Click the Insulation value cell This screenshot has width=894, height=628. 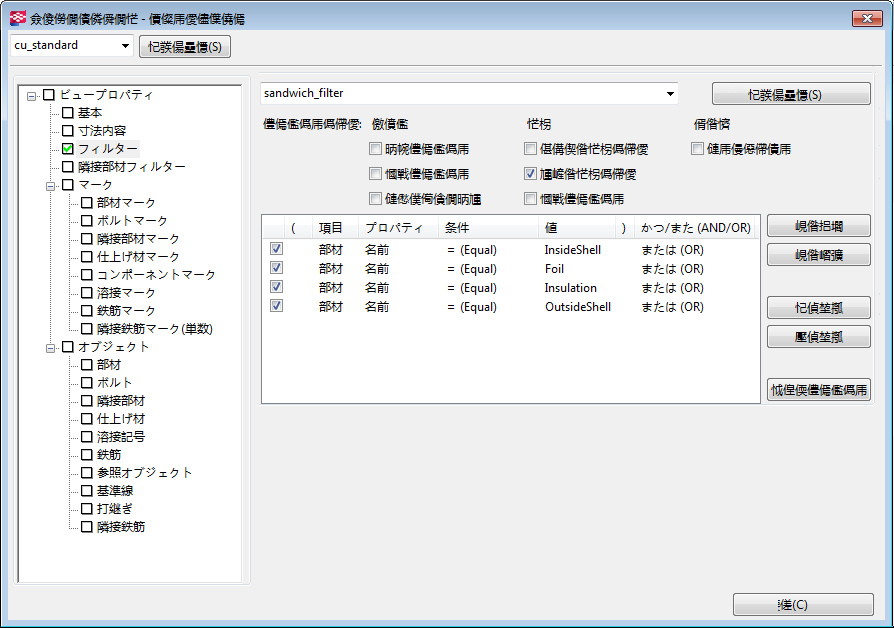click(570, 288)
